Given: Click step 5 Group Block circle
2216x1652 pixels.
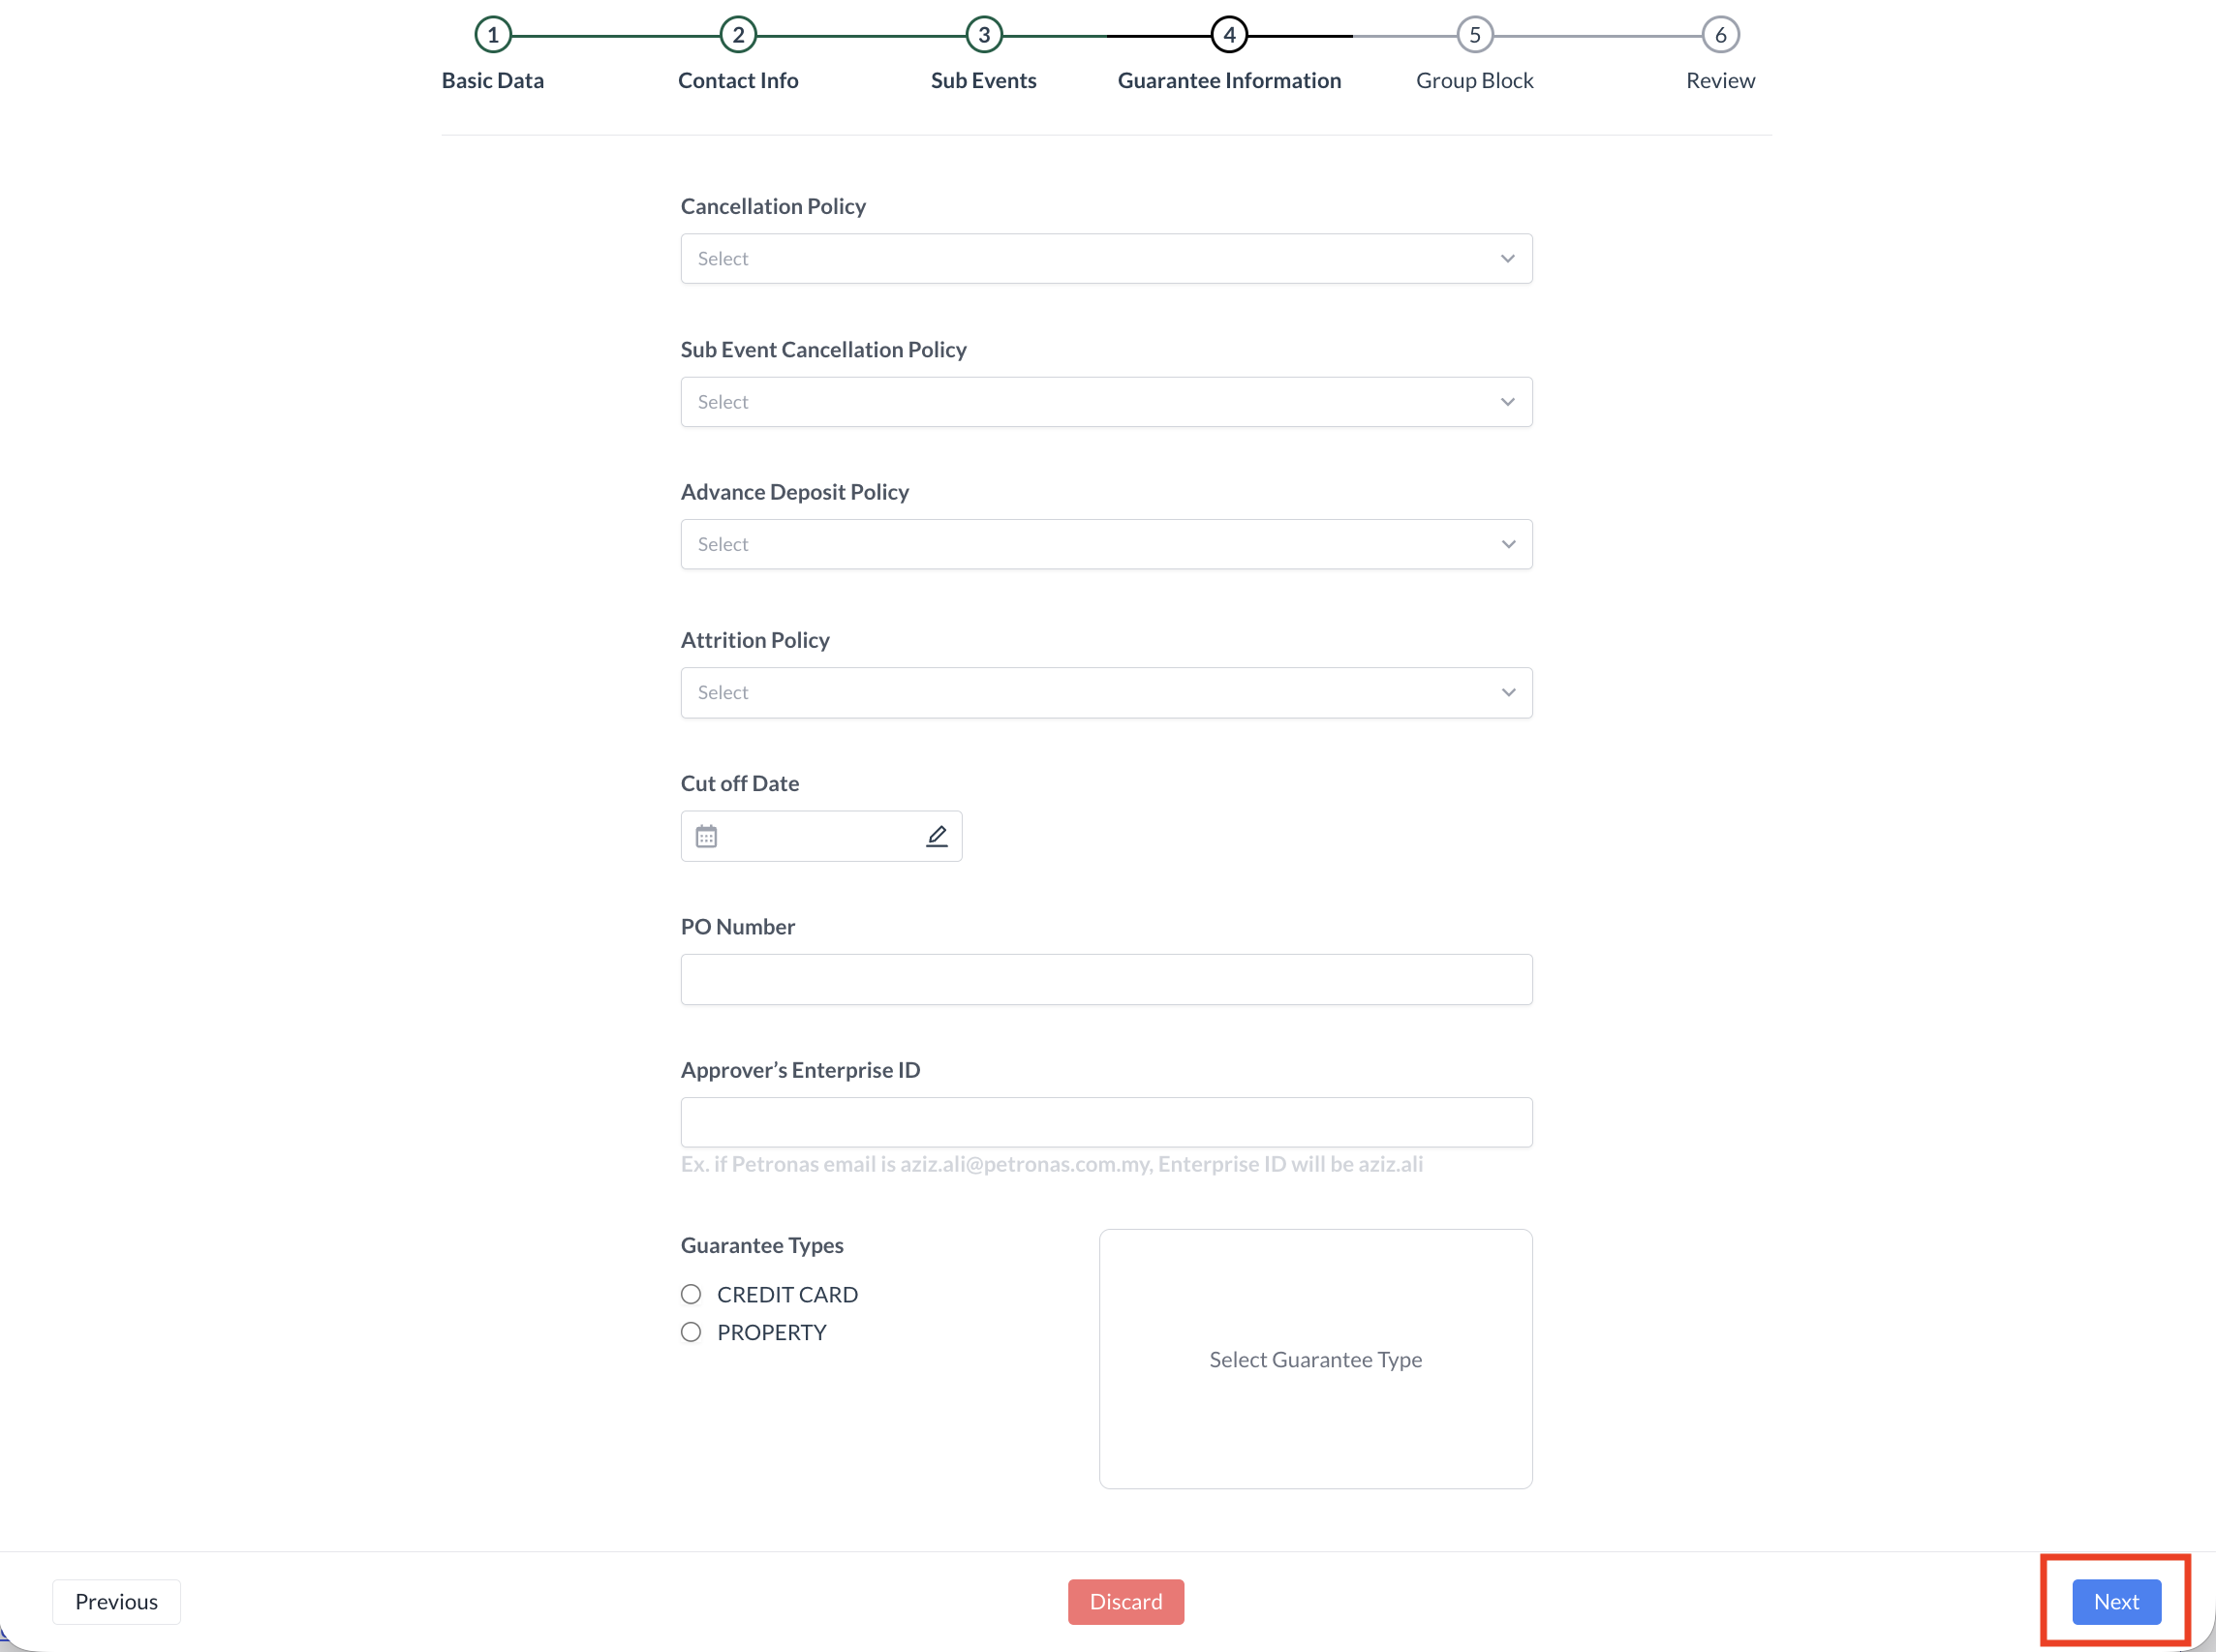Looking at the screenshot, I should click(1475, 35).
